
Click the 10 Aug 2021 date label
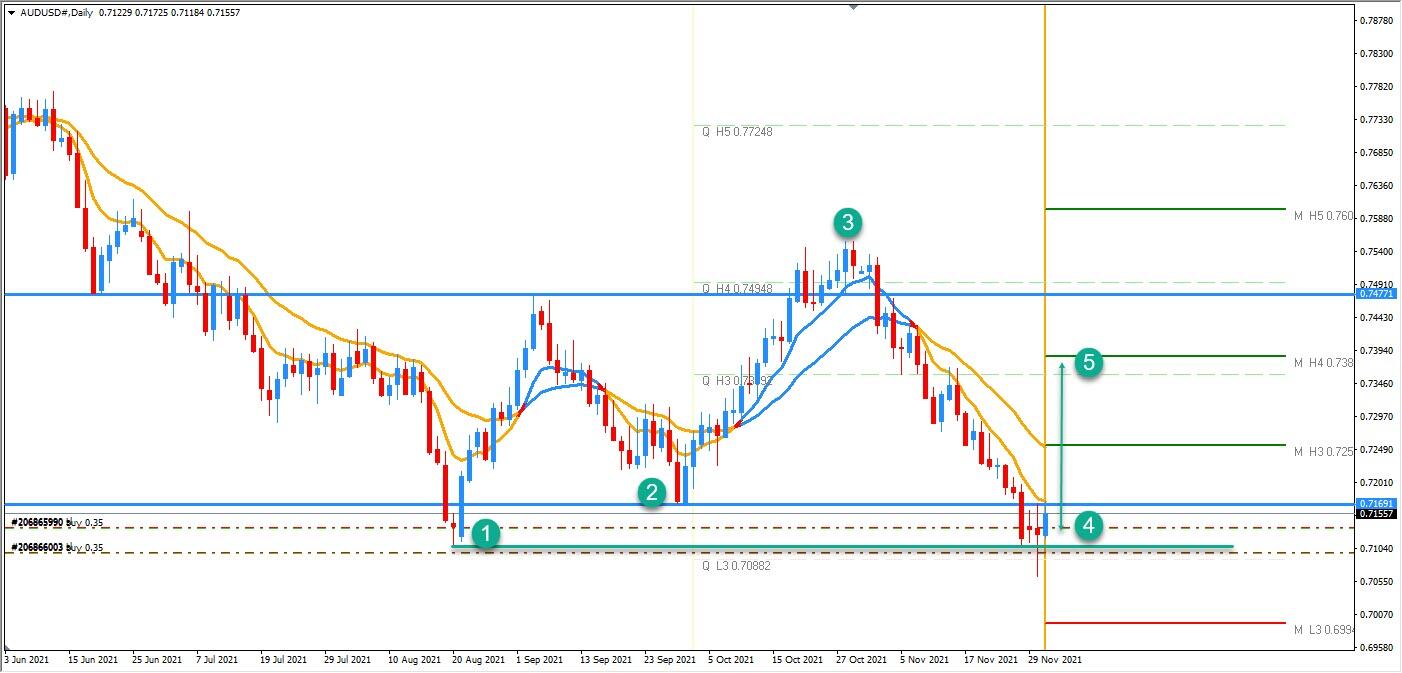coord(415,660)
